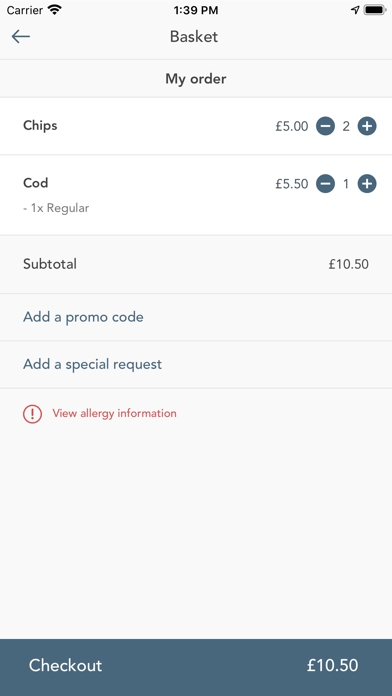The width and height of the screenshot is (392, 696).
Task: Increase Chips quantity with plus icon
Action: pyautogui.click(x=367, y=127)
